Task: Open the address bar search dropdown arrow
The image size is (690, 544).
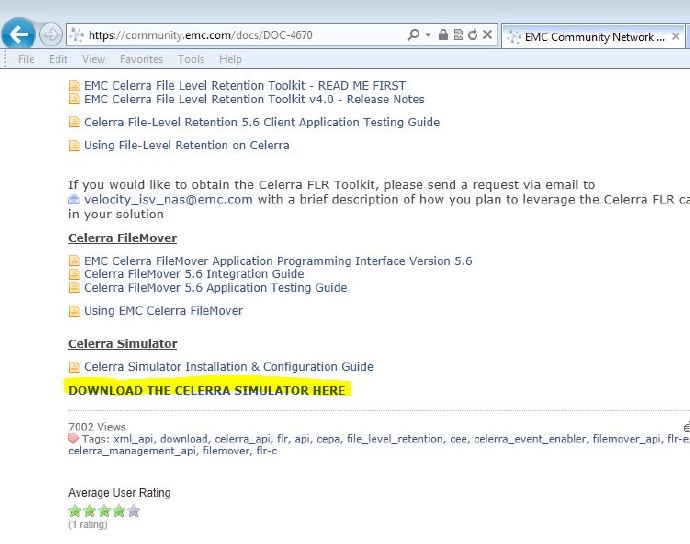Action: click(428, 35)
